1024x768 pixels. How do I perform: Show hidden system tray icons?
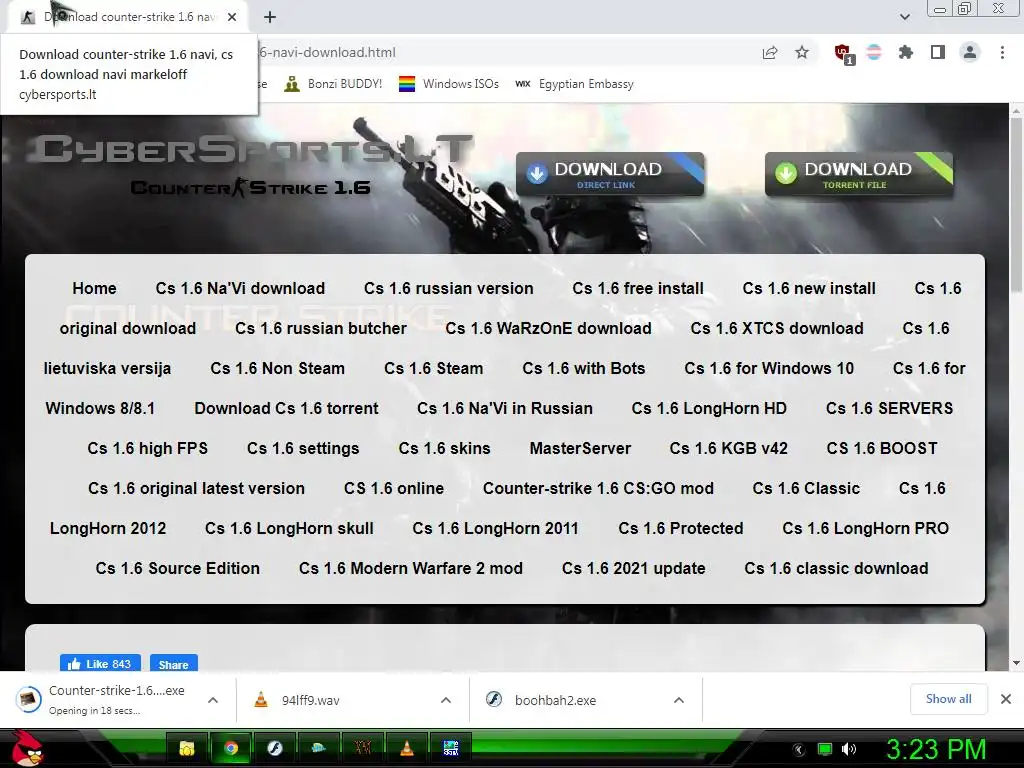pos(799,749)
